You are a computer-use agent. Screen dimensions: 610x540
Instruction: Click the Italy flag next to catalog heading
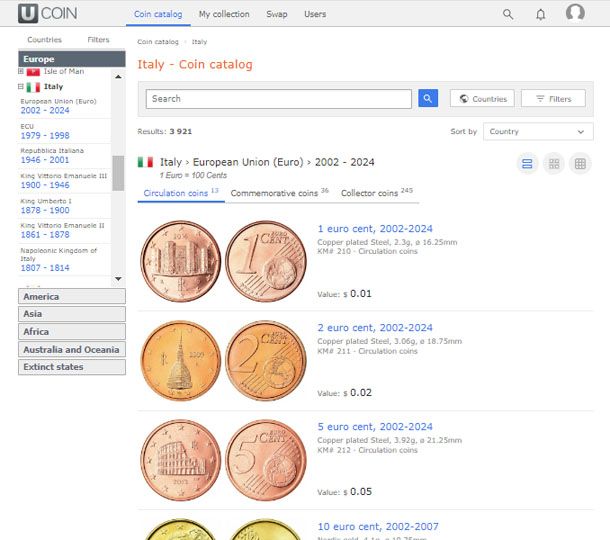(145, 162)
